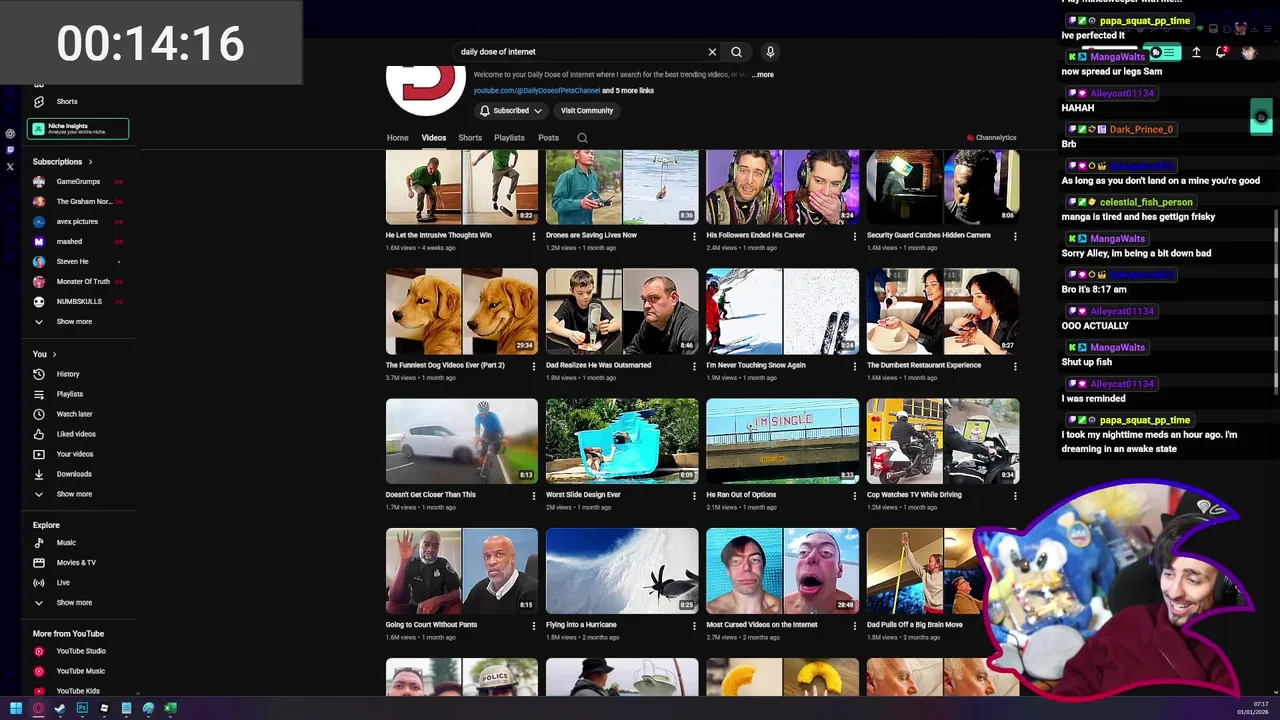Open Downloads in the sidebar
This screenshot has height=720, width=1280.
(74, 474)
